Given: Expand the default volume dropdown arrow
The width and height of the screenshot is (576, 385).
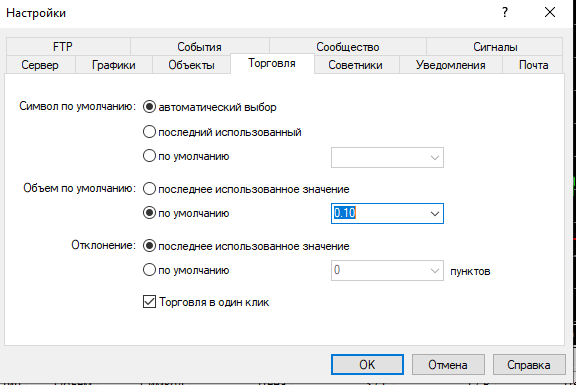Looking at the screenshot, I should [x=435, y=213].
